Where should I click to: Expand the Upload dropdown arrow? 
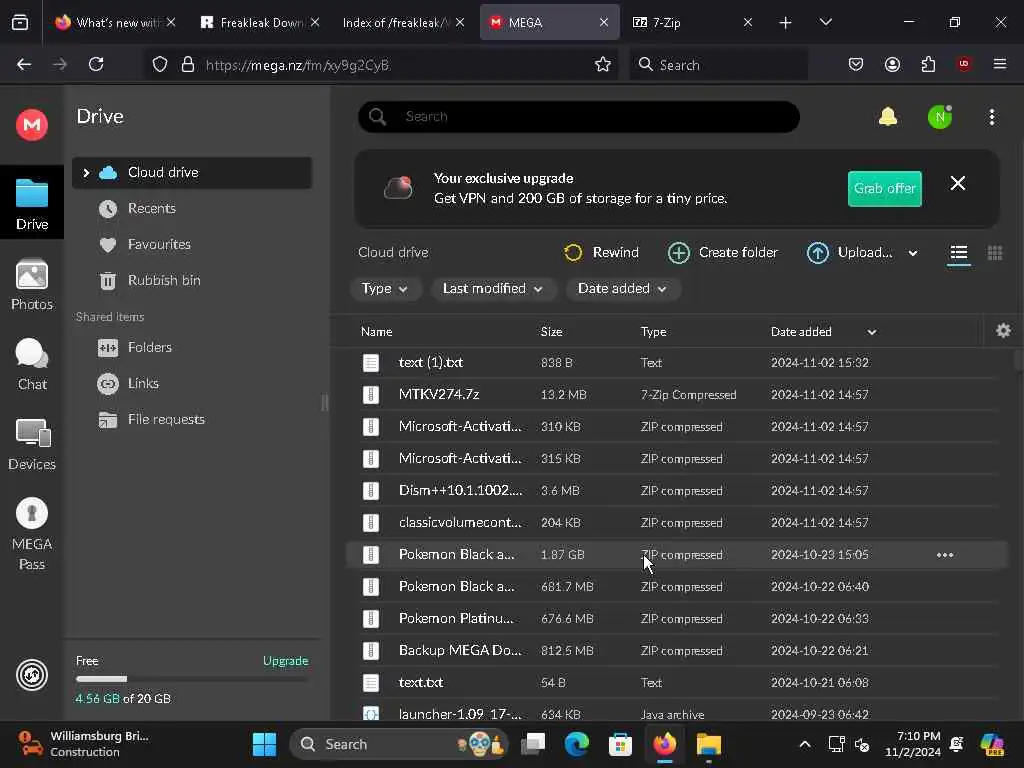pos(912,253)
